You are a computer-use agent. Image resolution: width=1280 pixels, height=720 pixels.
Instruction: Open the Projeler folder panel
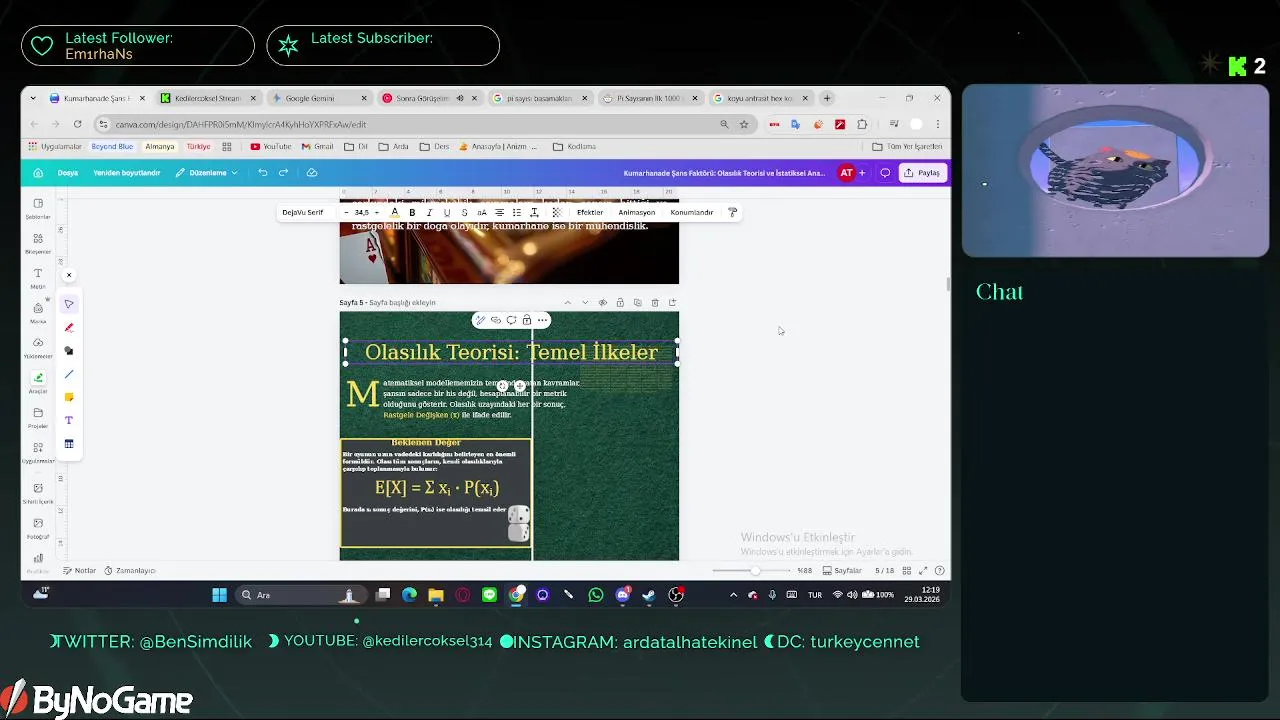click(x=38, y=417)
